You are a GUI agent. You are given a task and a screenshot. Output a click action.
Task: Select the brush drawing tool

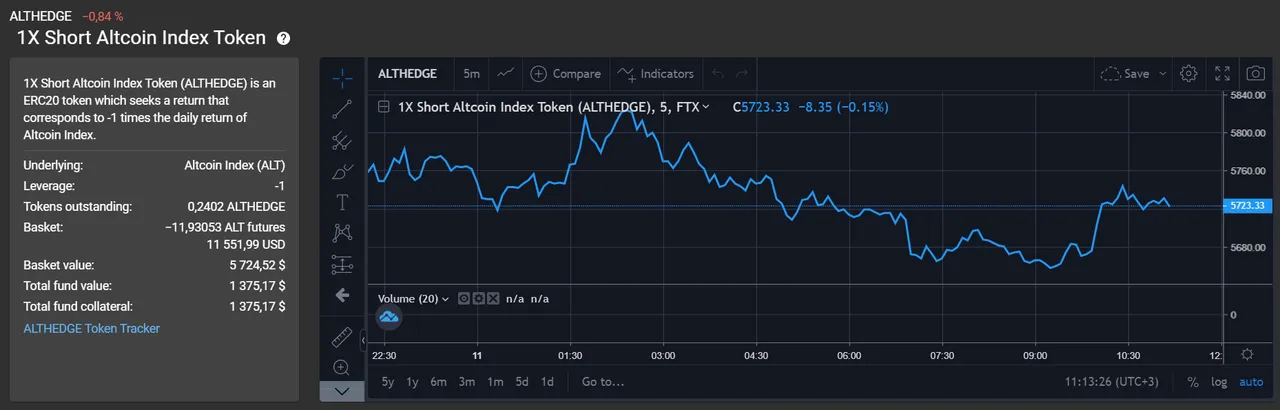pyautogui.click(x=342, y=171)
